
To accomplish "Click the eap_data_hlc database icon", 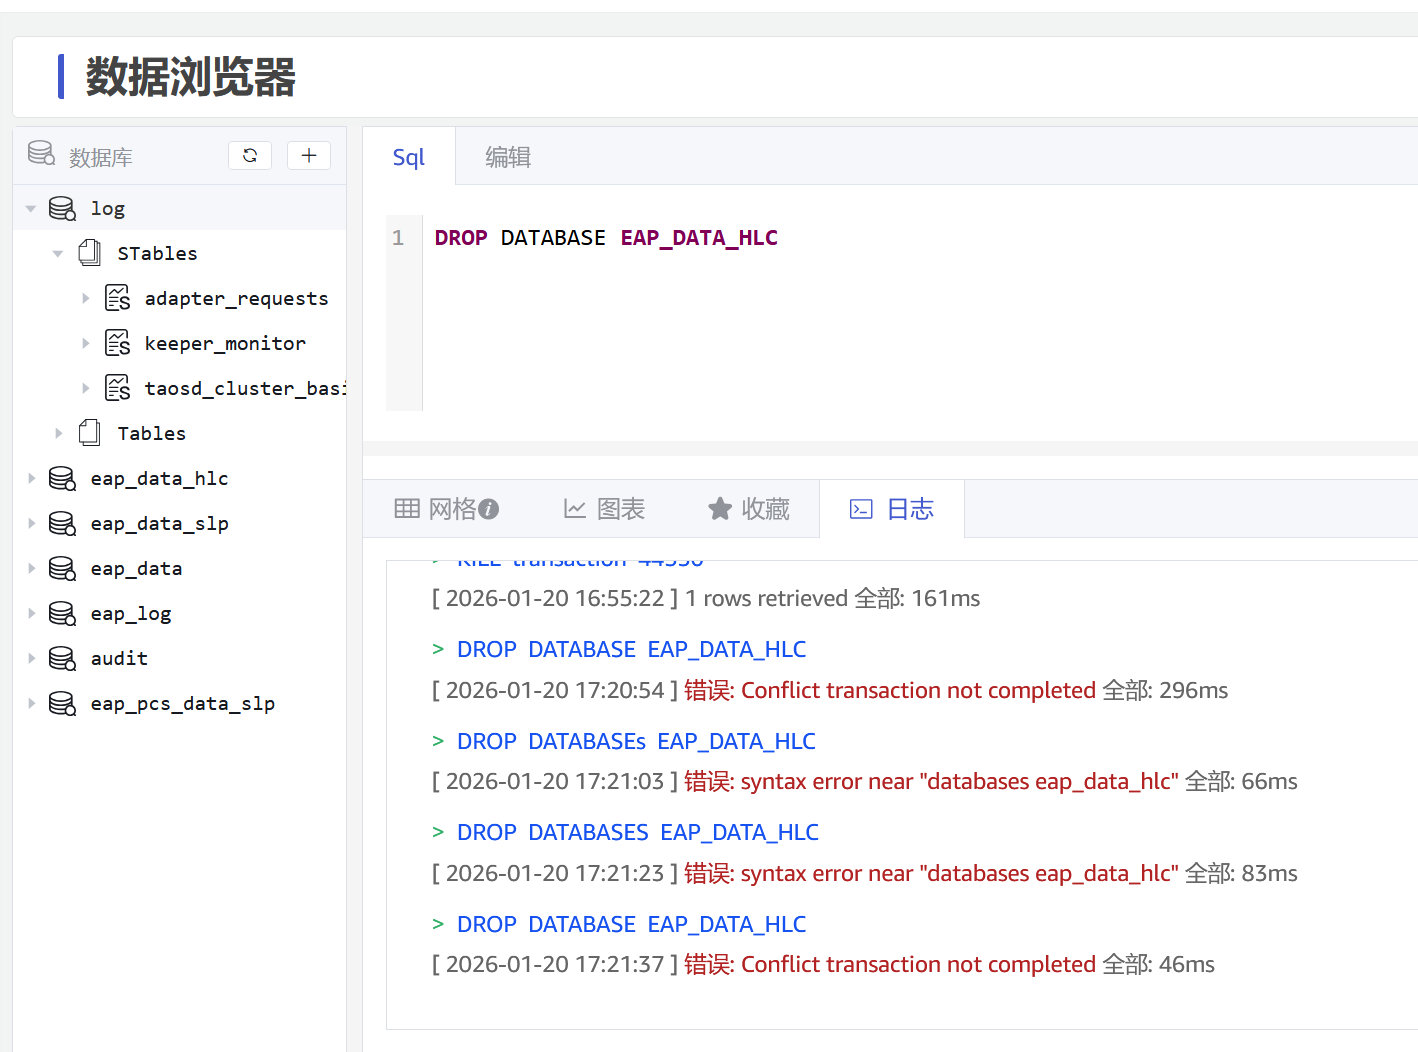I will point(62,478).
